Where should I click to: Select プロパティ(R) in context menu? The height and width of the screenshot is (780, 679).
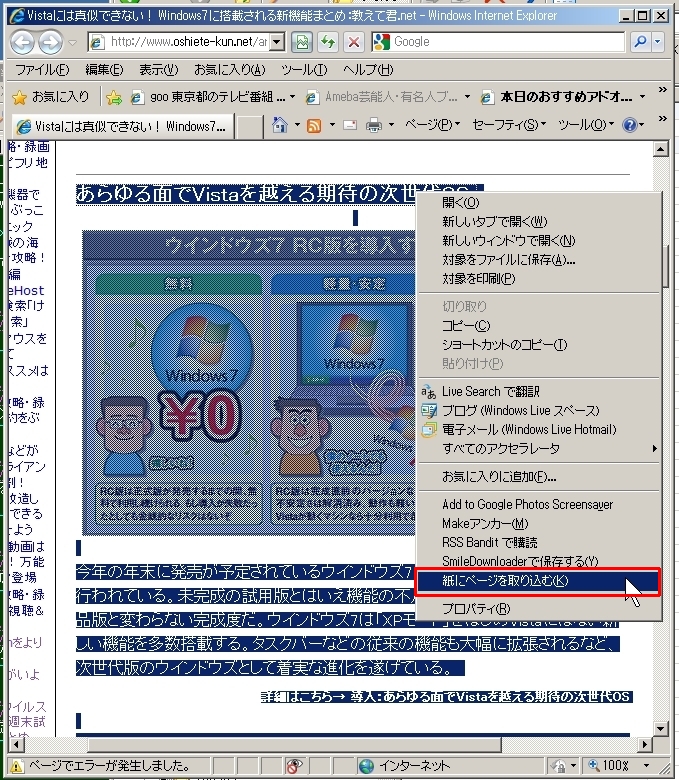coord(539,609)
